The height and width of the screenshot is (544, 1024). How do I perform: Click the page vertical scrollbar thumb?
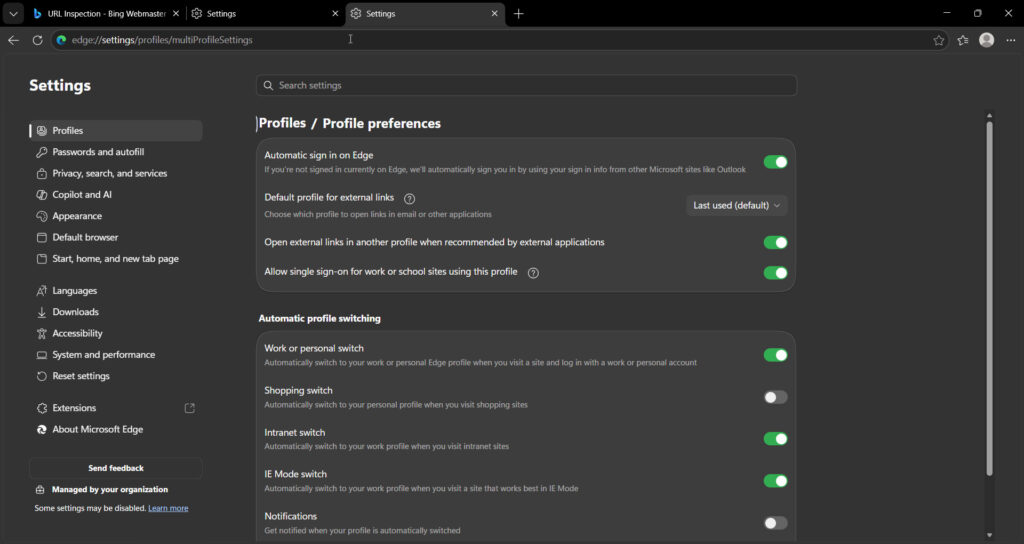coord(989,298)
